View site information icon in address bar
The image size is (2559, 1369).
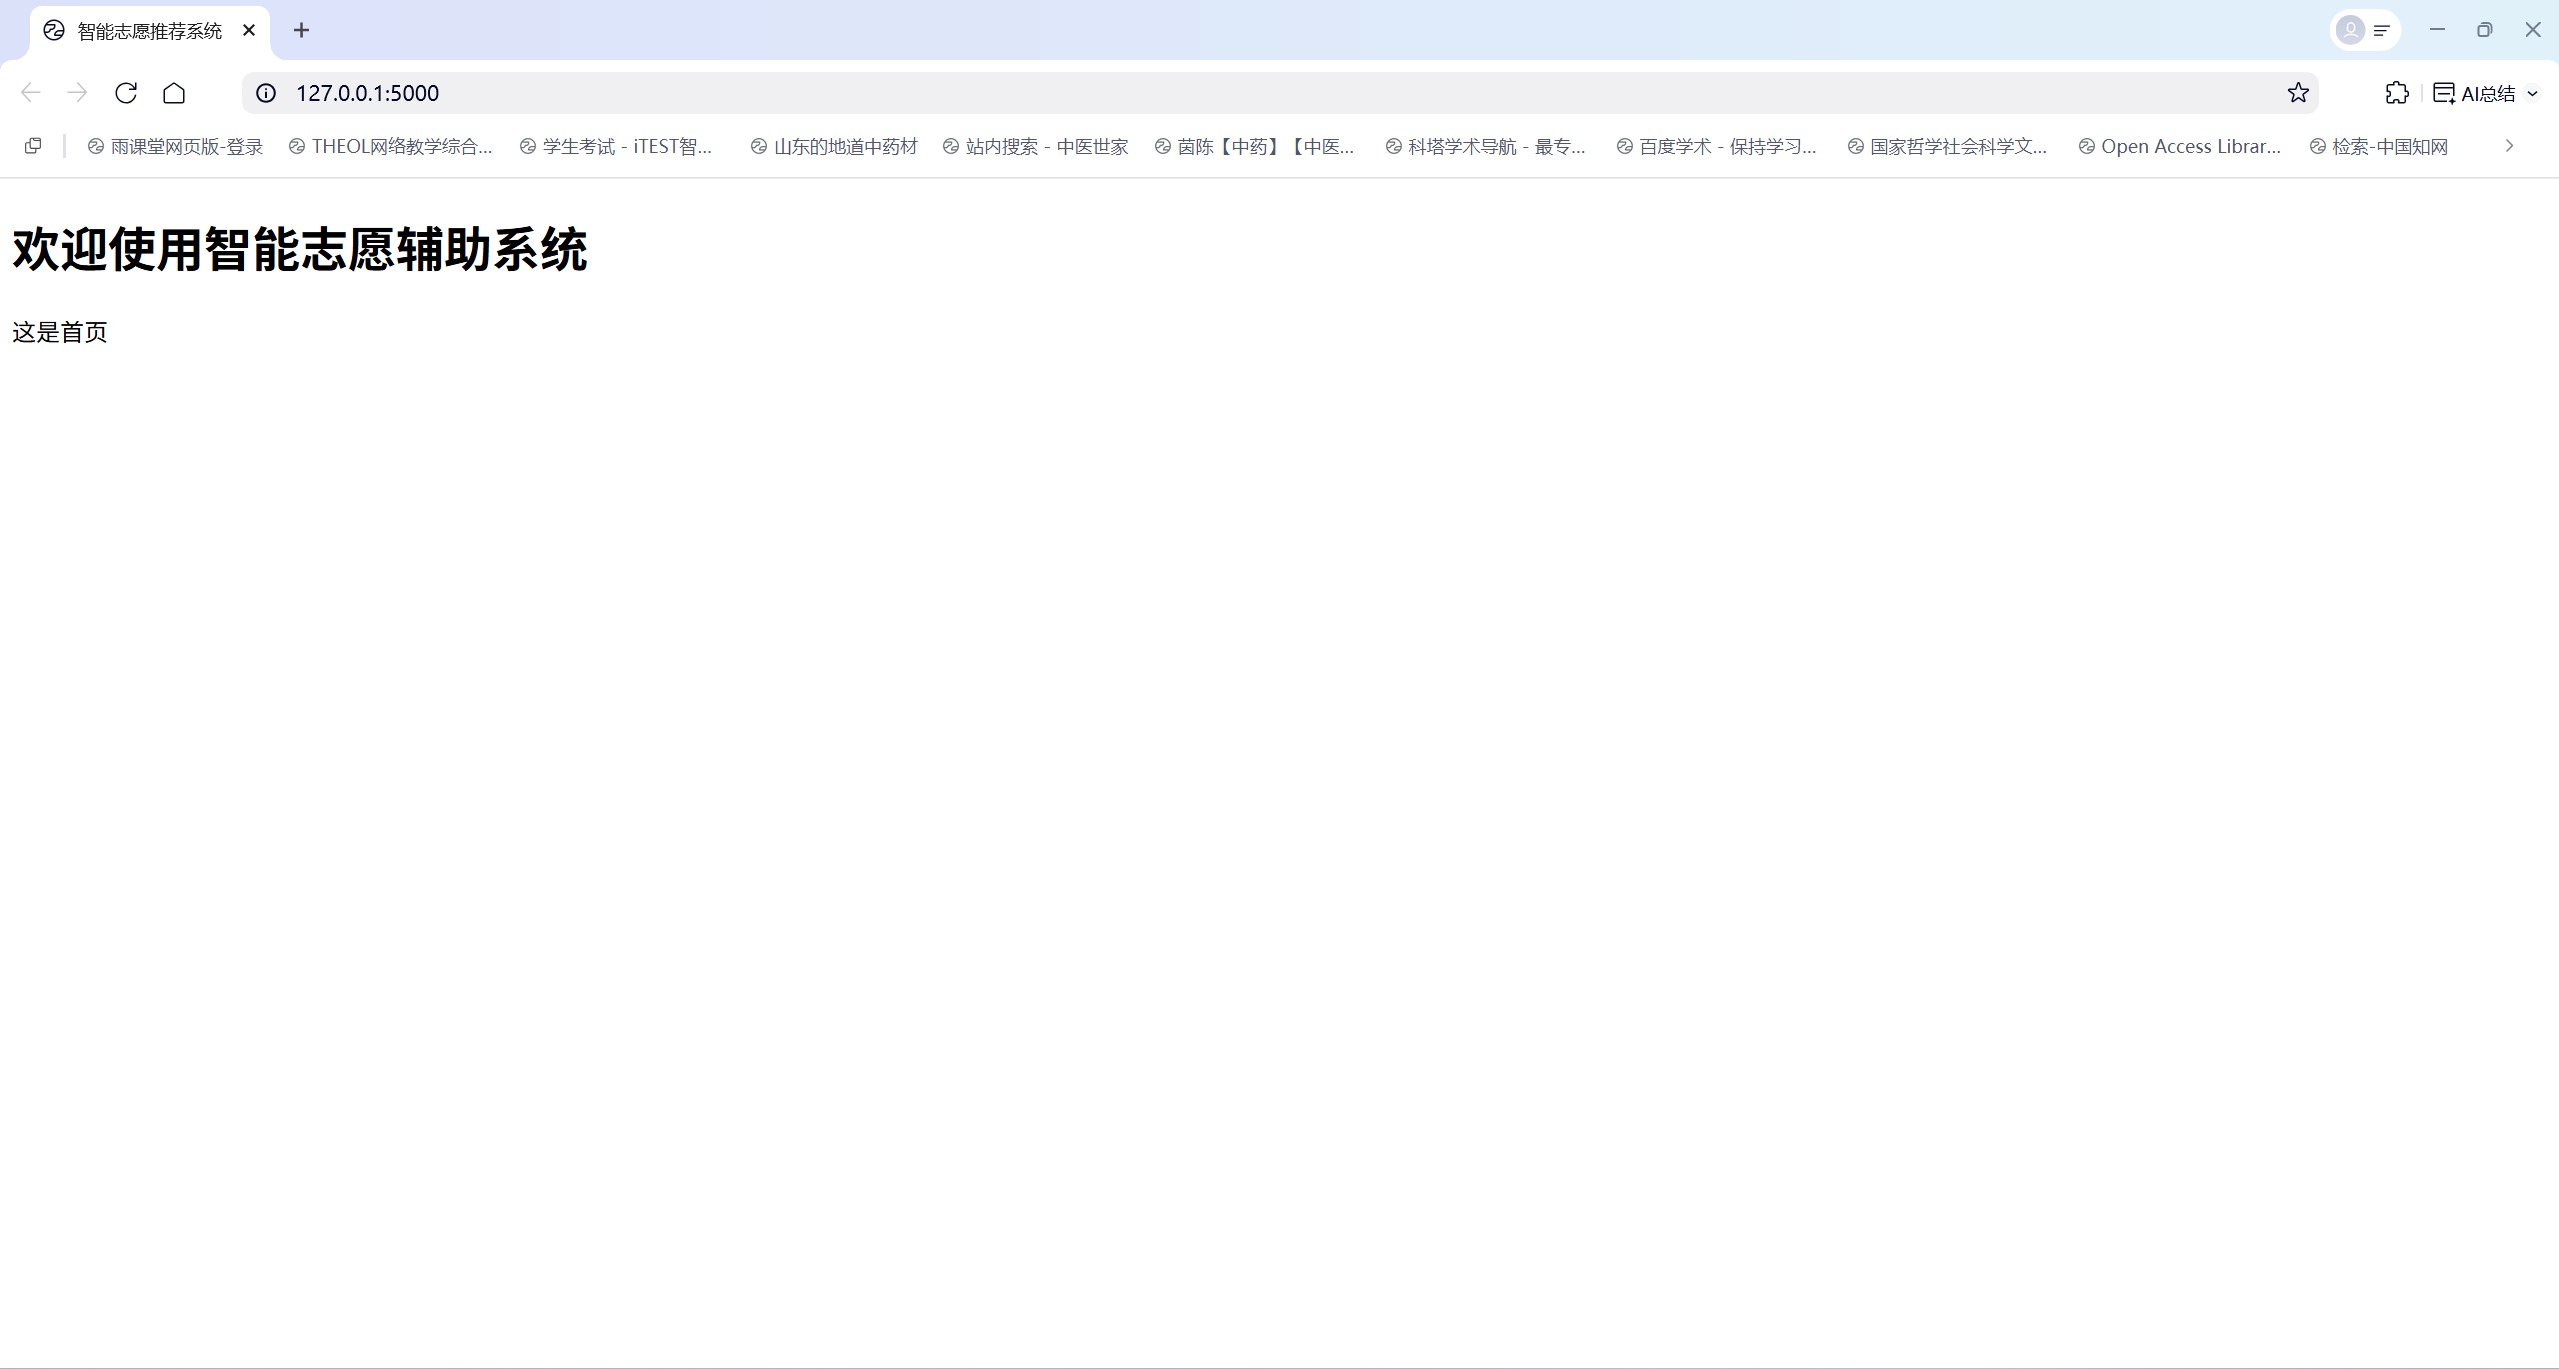click(266, 93)
